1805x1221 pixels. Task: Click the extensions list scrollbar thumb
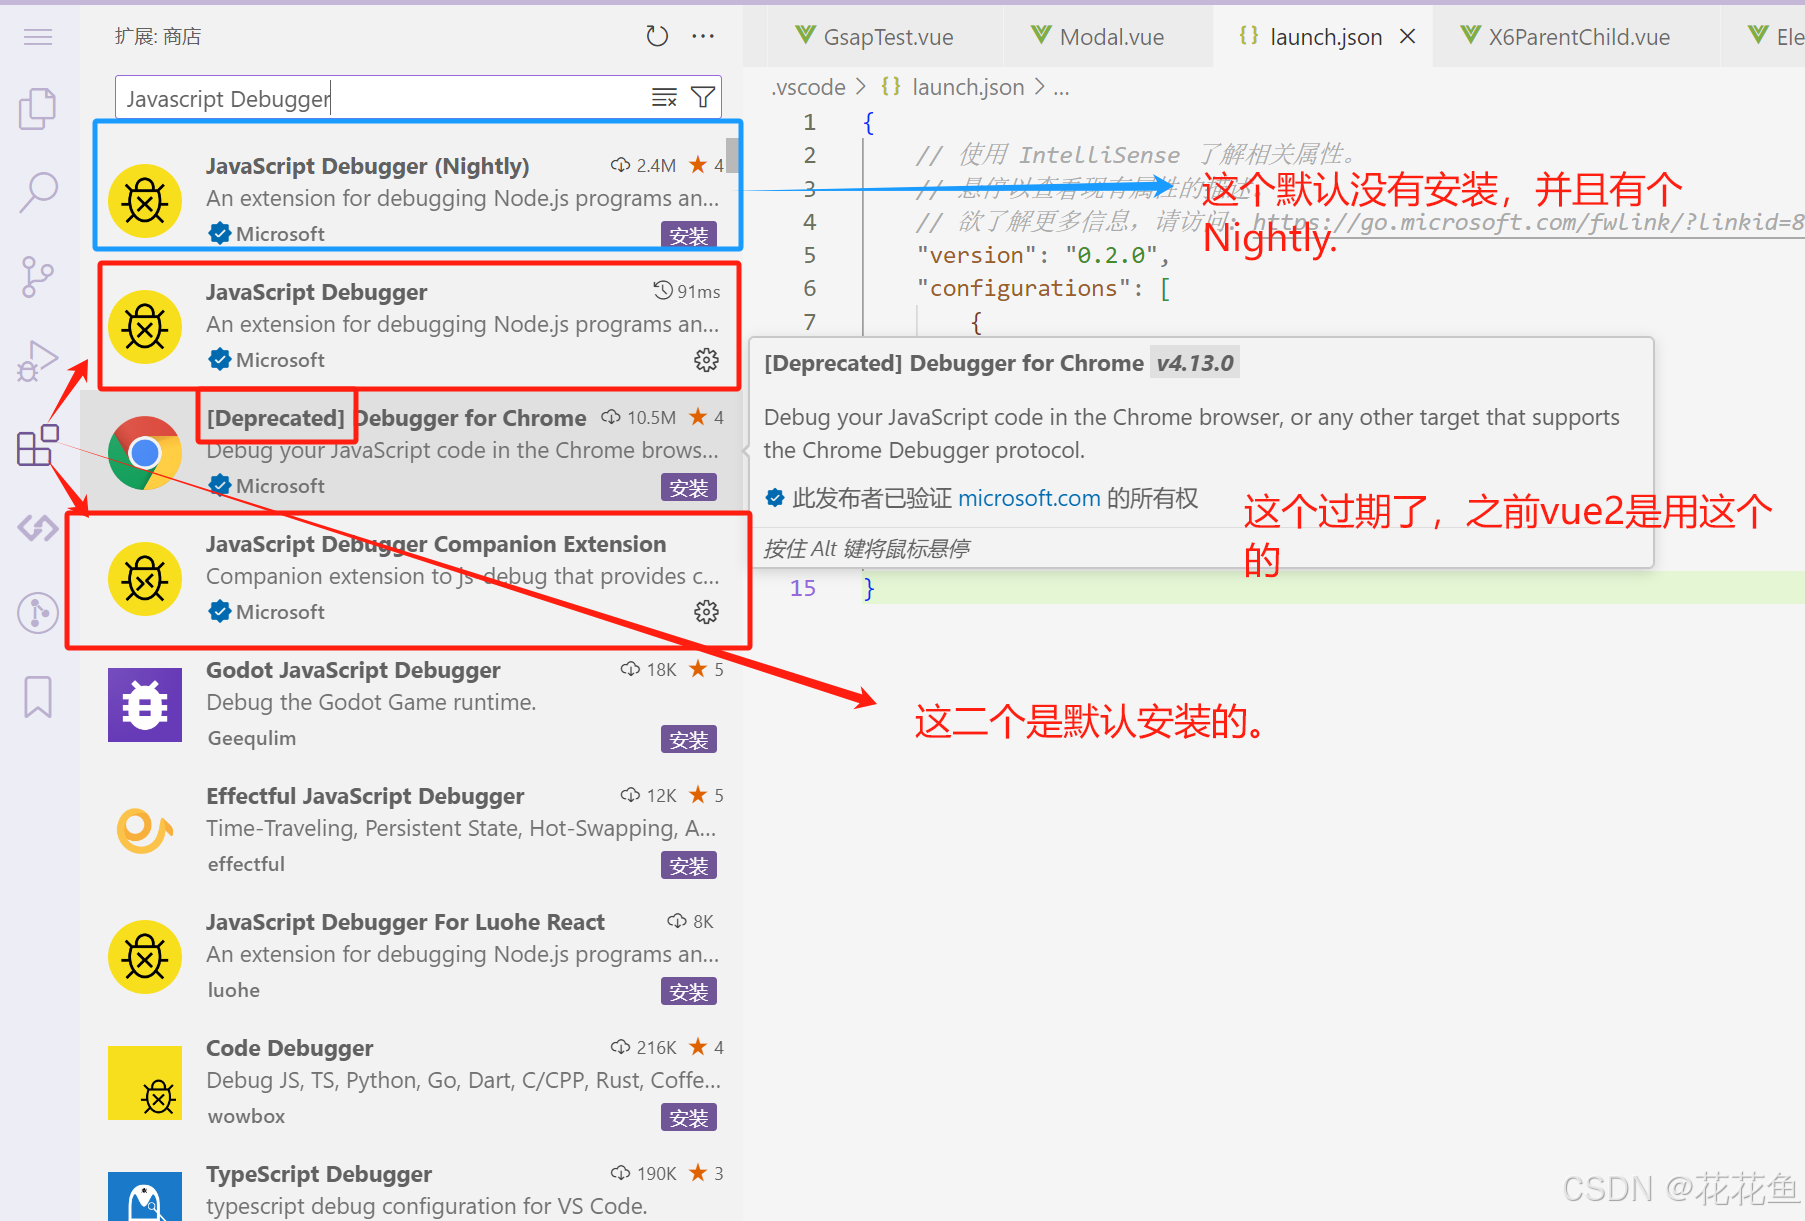(x=732, y=156)
